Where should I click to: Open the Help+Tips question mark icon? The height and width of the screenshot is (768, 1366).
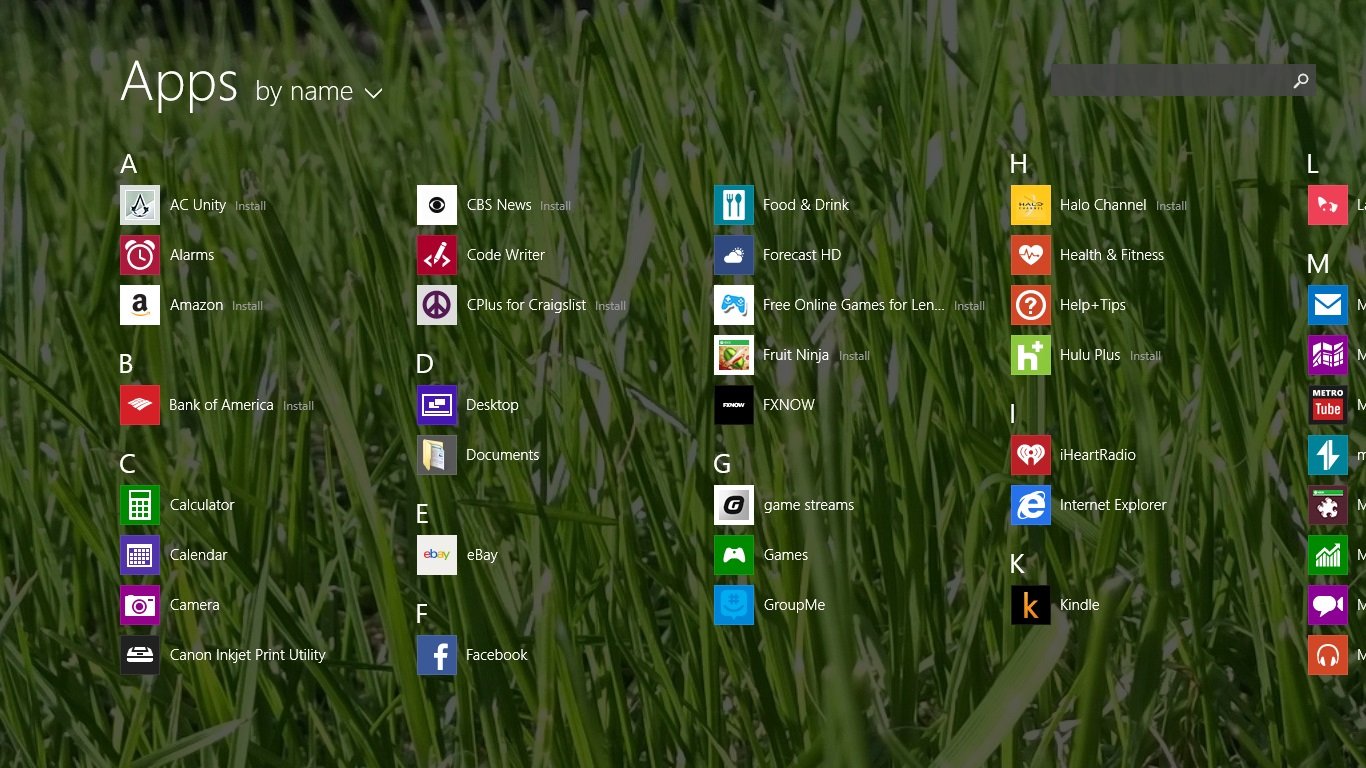[1031, 305]
